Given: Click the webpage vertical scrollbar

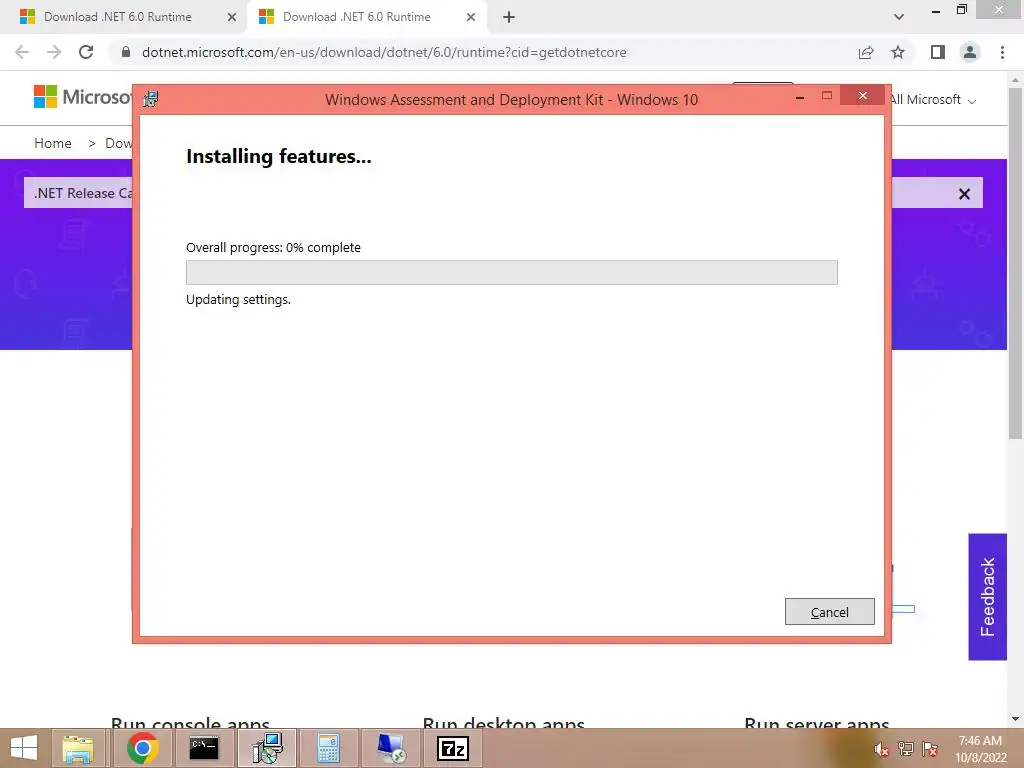Looking at the screenshot, I should tap(1015, 263).
